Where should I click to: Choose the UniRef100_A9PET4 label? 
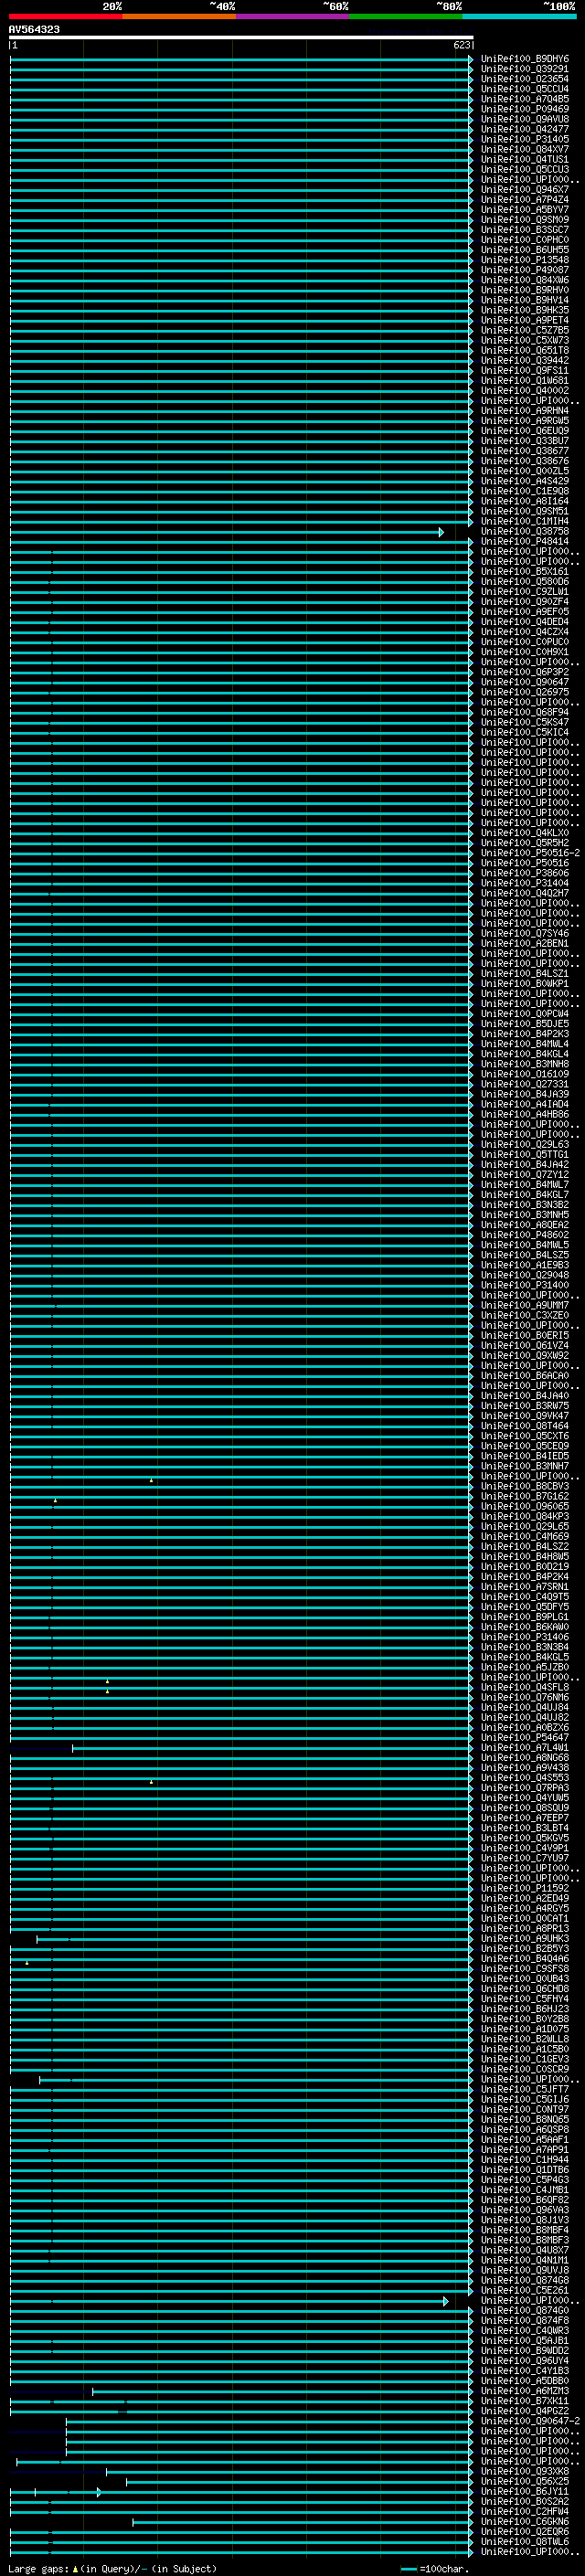pos(525,320)
